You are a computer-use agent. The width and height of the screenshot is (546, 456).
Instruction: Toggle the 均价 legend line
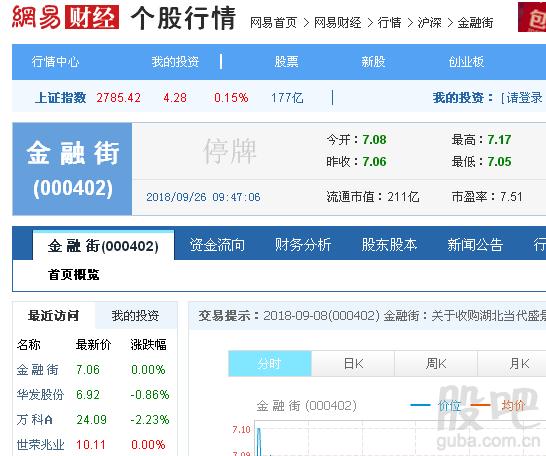(498, 405)
